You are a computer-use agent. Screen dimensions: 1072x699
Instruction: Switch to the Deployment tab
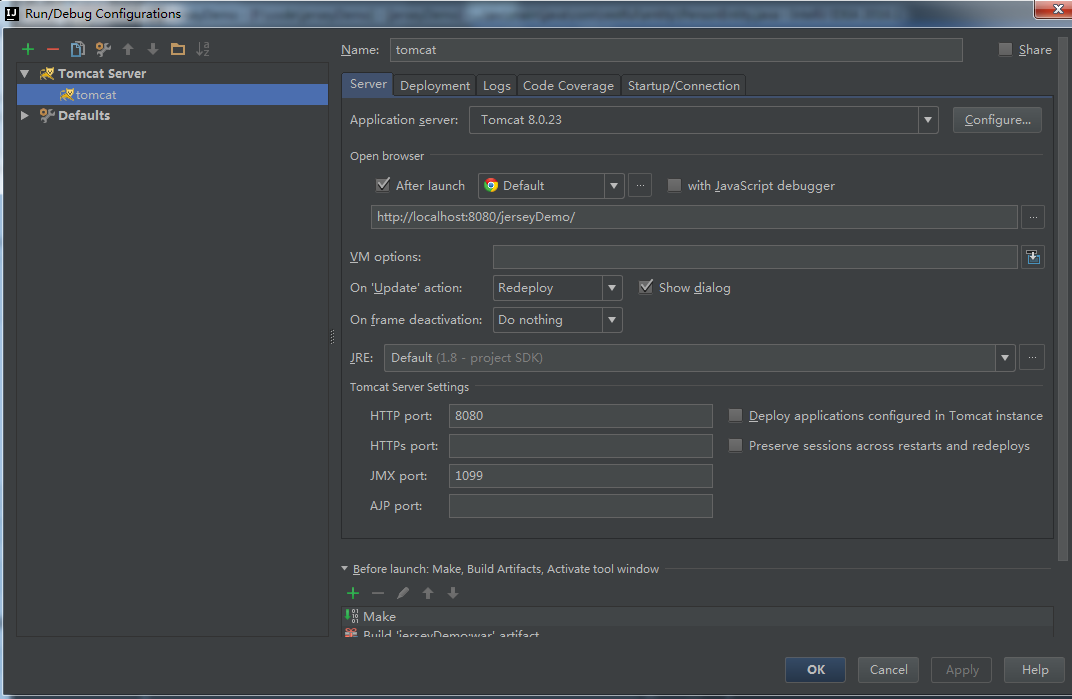[x=435, y=85]
